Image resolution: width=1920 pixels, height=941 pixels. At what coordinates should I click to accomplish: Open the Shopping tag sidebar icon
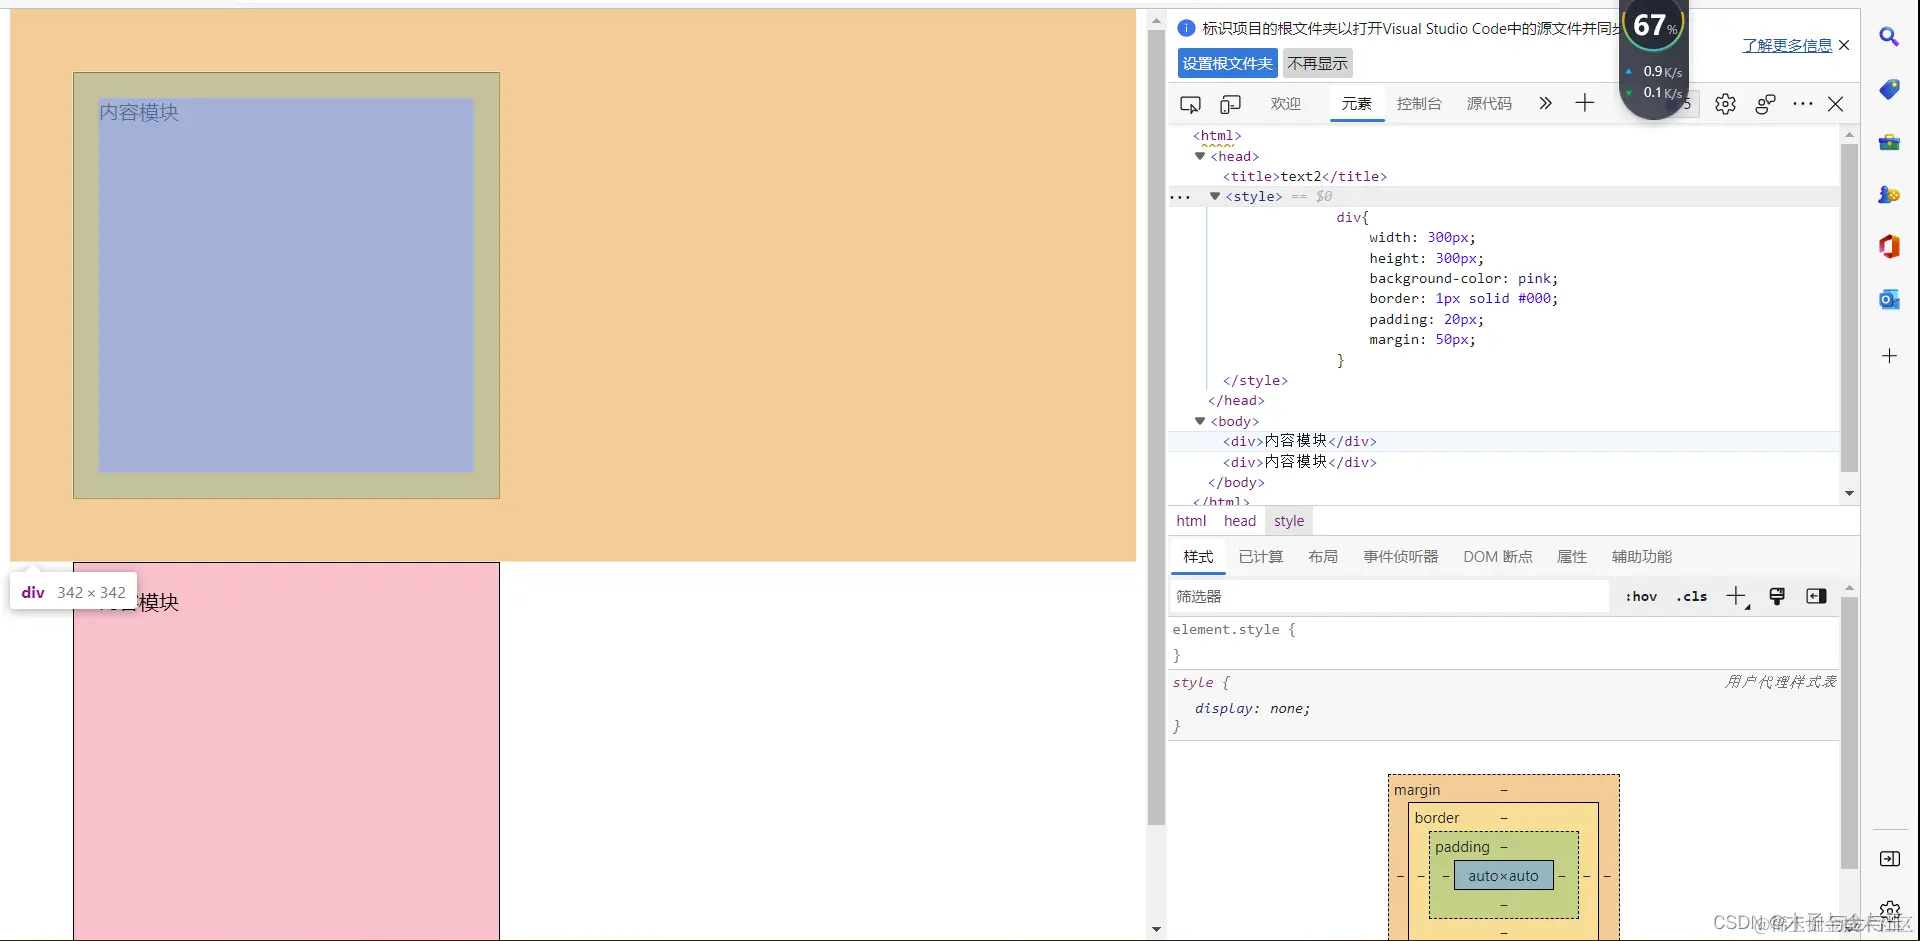pyautogui.click(x=1889, y=90)
